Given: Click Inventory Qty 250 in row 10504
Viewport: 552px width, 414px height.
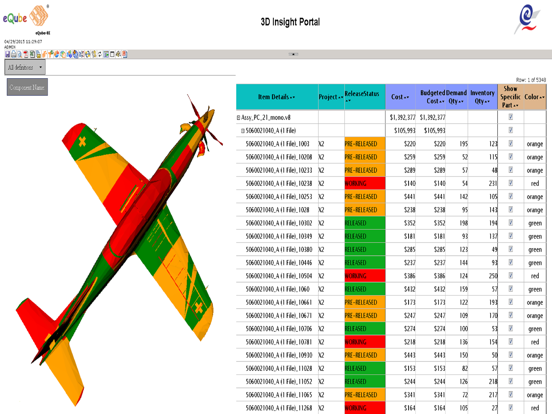Looking at the screenshot, I should click(493, 276).
